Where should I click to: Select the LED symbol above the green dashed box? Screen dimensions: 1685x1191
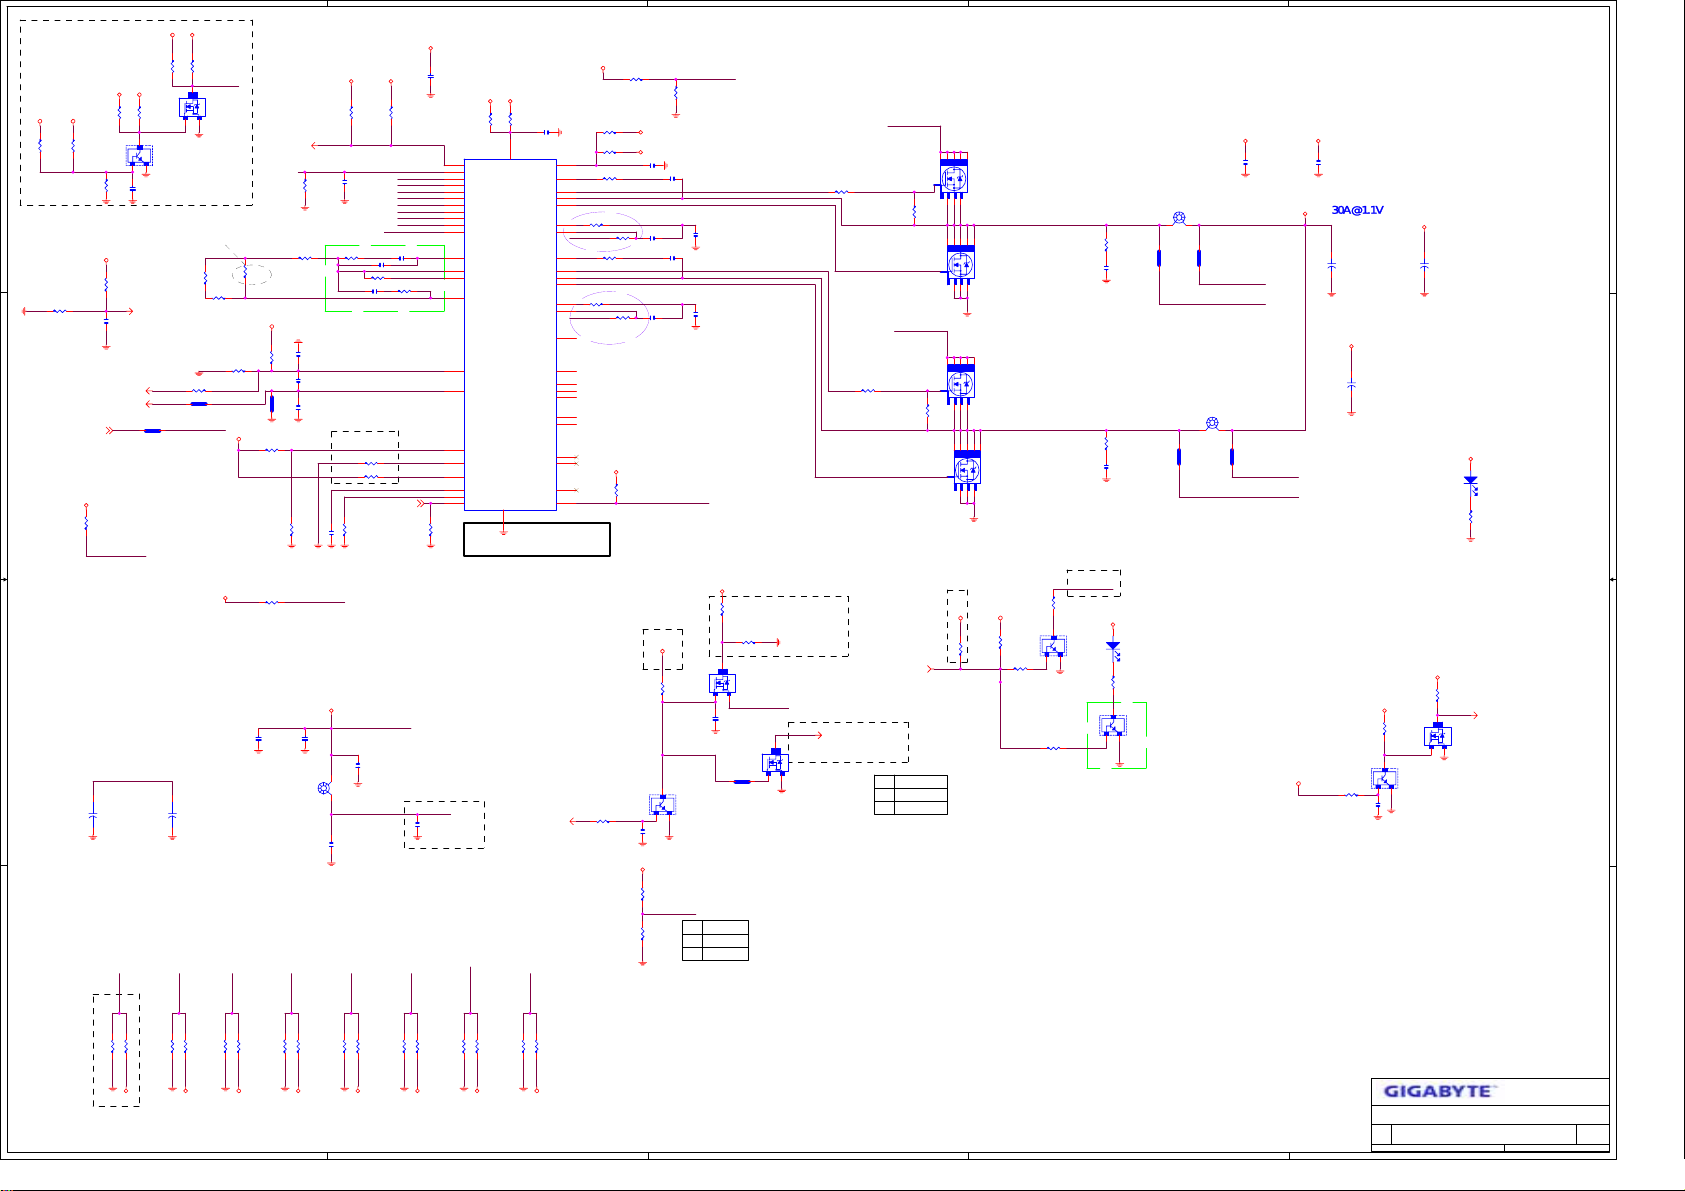pos(1113,650)
